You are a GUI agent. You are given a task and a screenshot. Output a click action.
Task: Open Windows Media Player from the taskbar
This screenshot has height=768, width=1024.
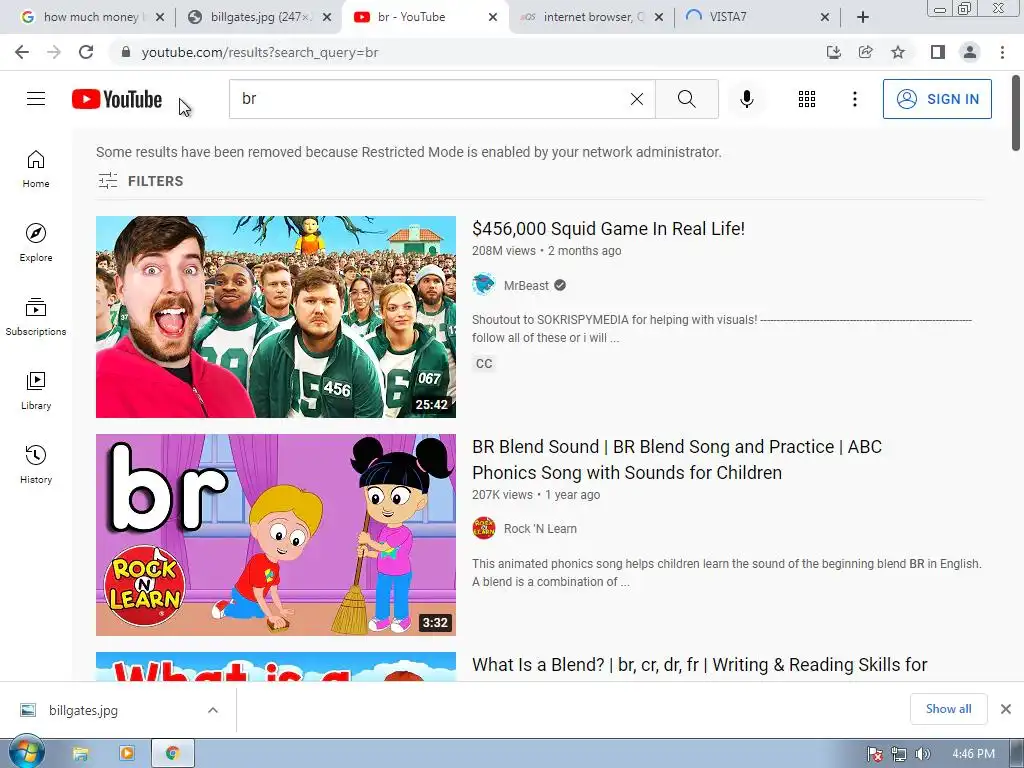pos(127,754)
